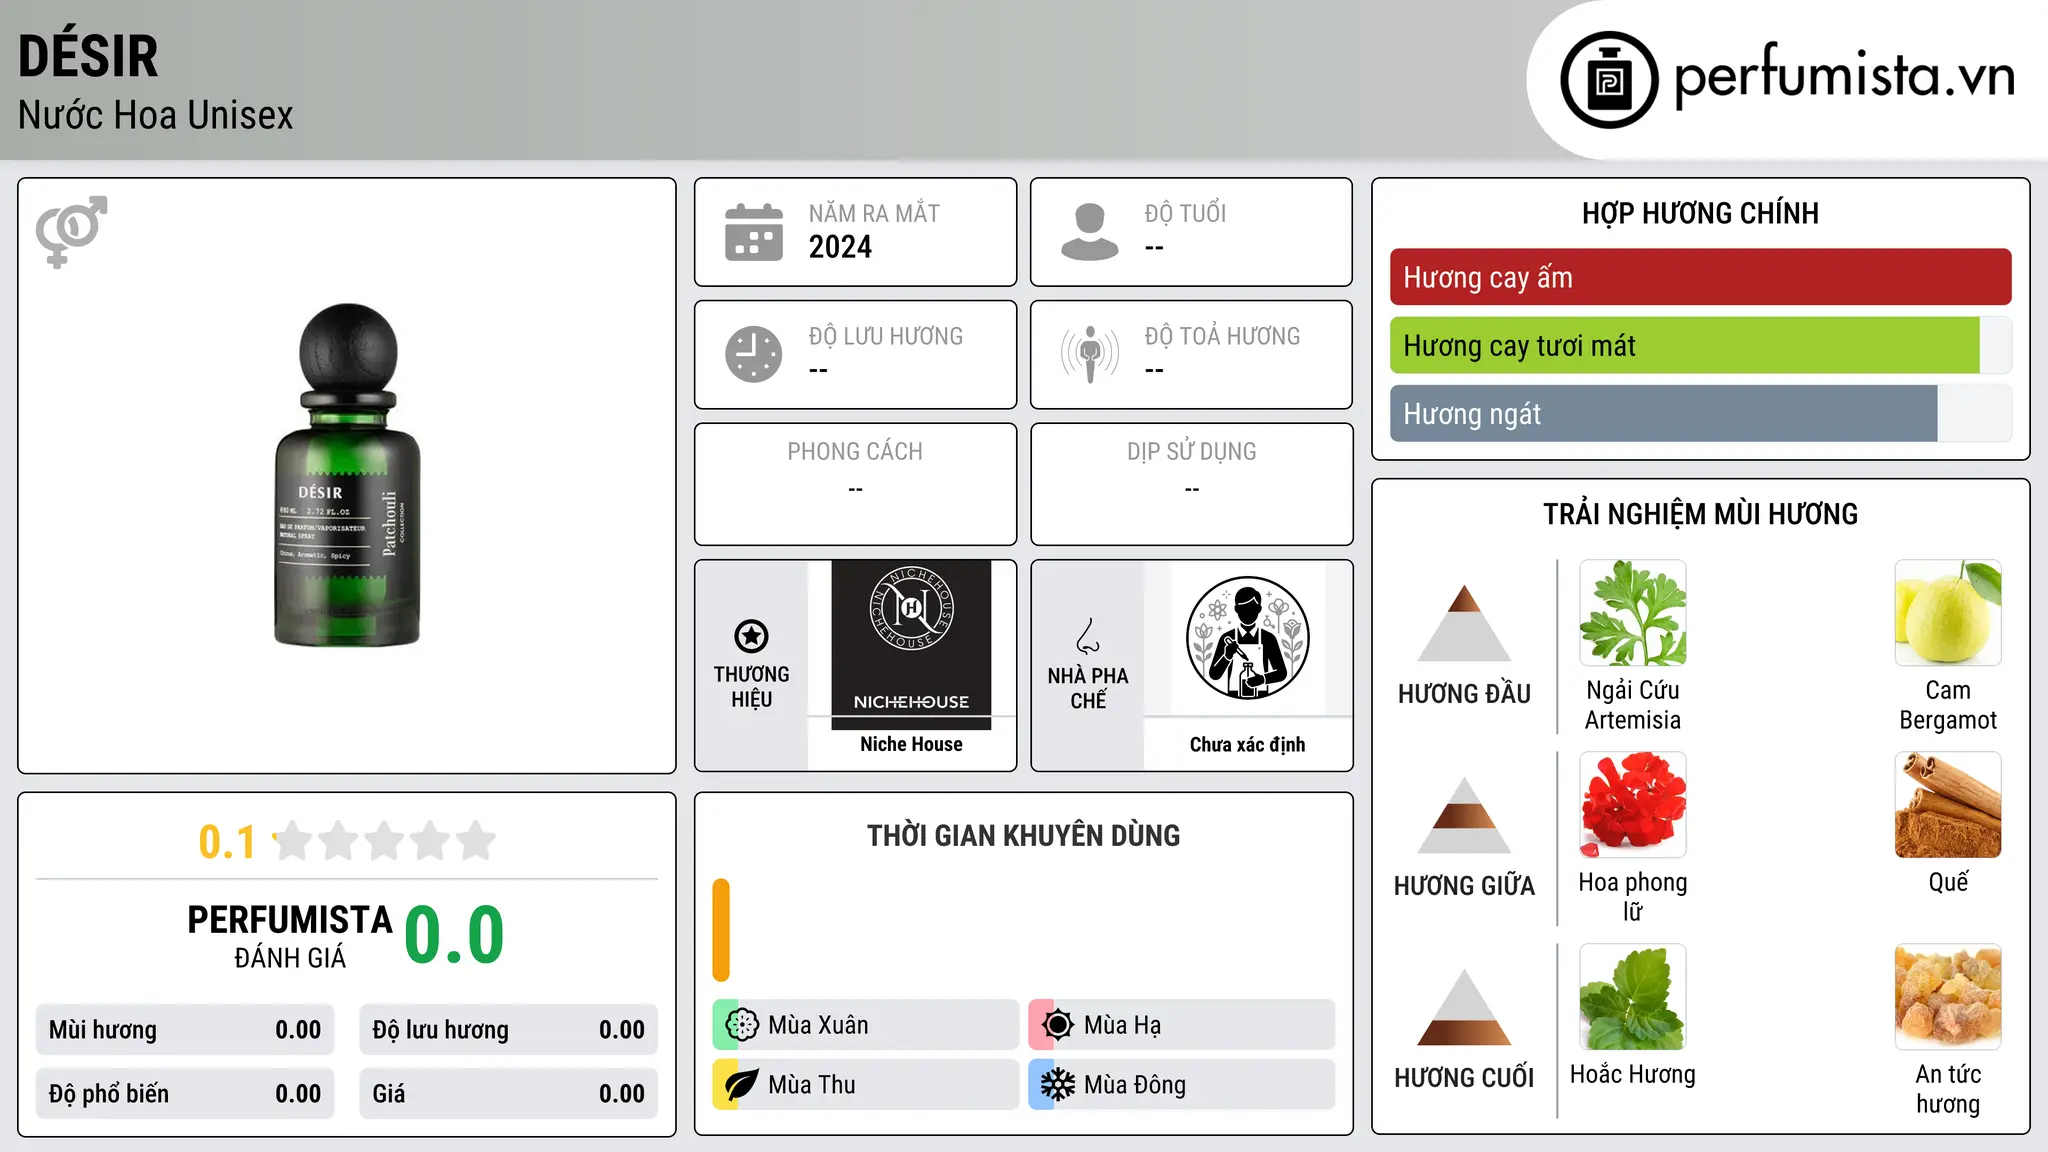The height and width of the screenshot is (1152, 2048).
Task: Click the Thời gian khuyên dùng heading
Action: pos(1023,835)
